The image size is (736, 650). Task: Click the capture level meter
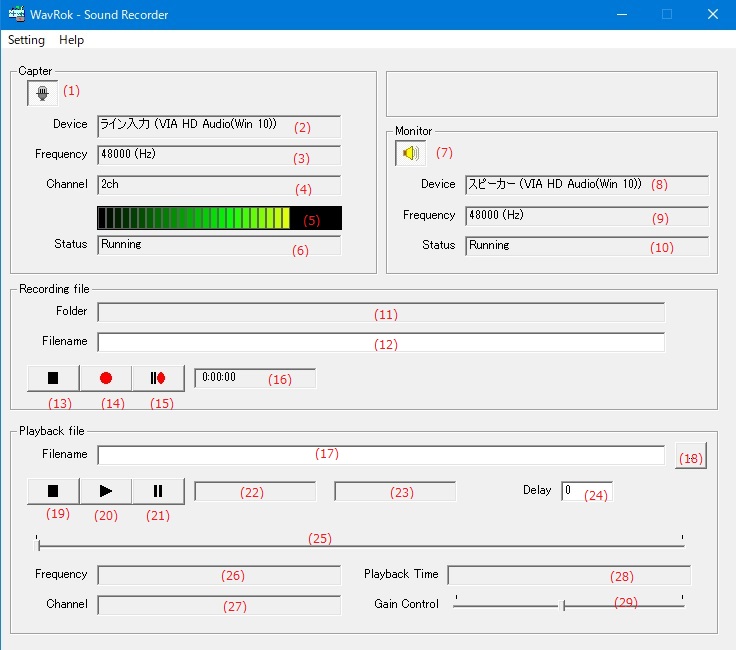point(219,218)
